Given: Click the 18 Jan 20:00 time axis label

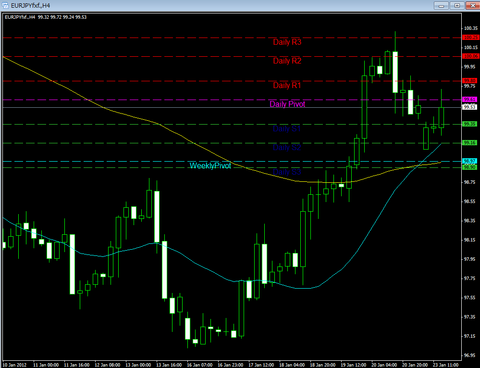Looking at the screenshot, I should pyautogui.click(x=323, y=365).
